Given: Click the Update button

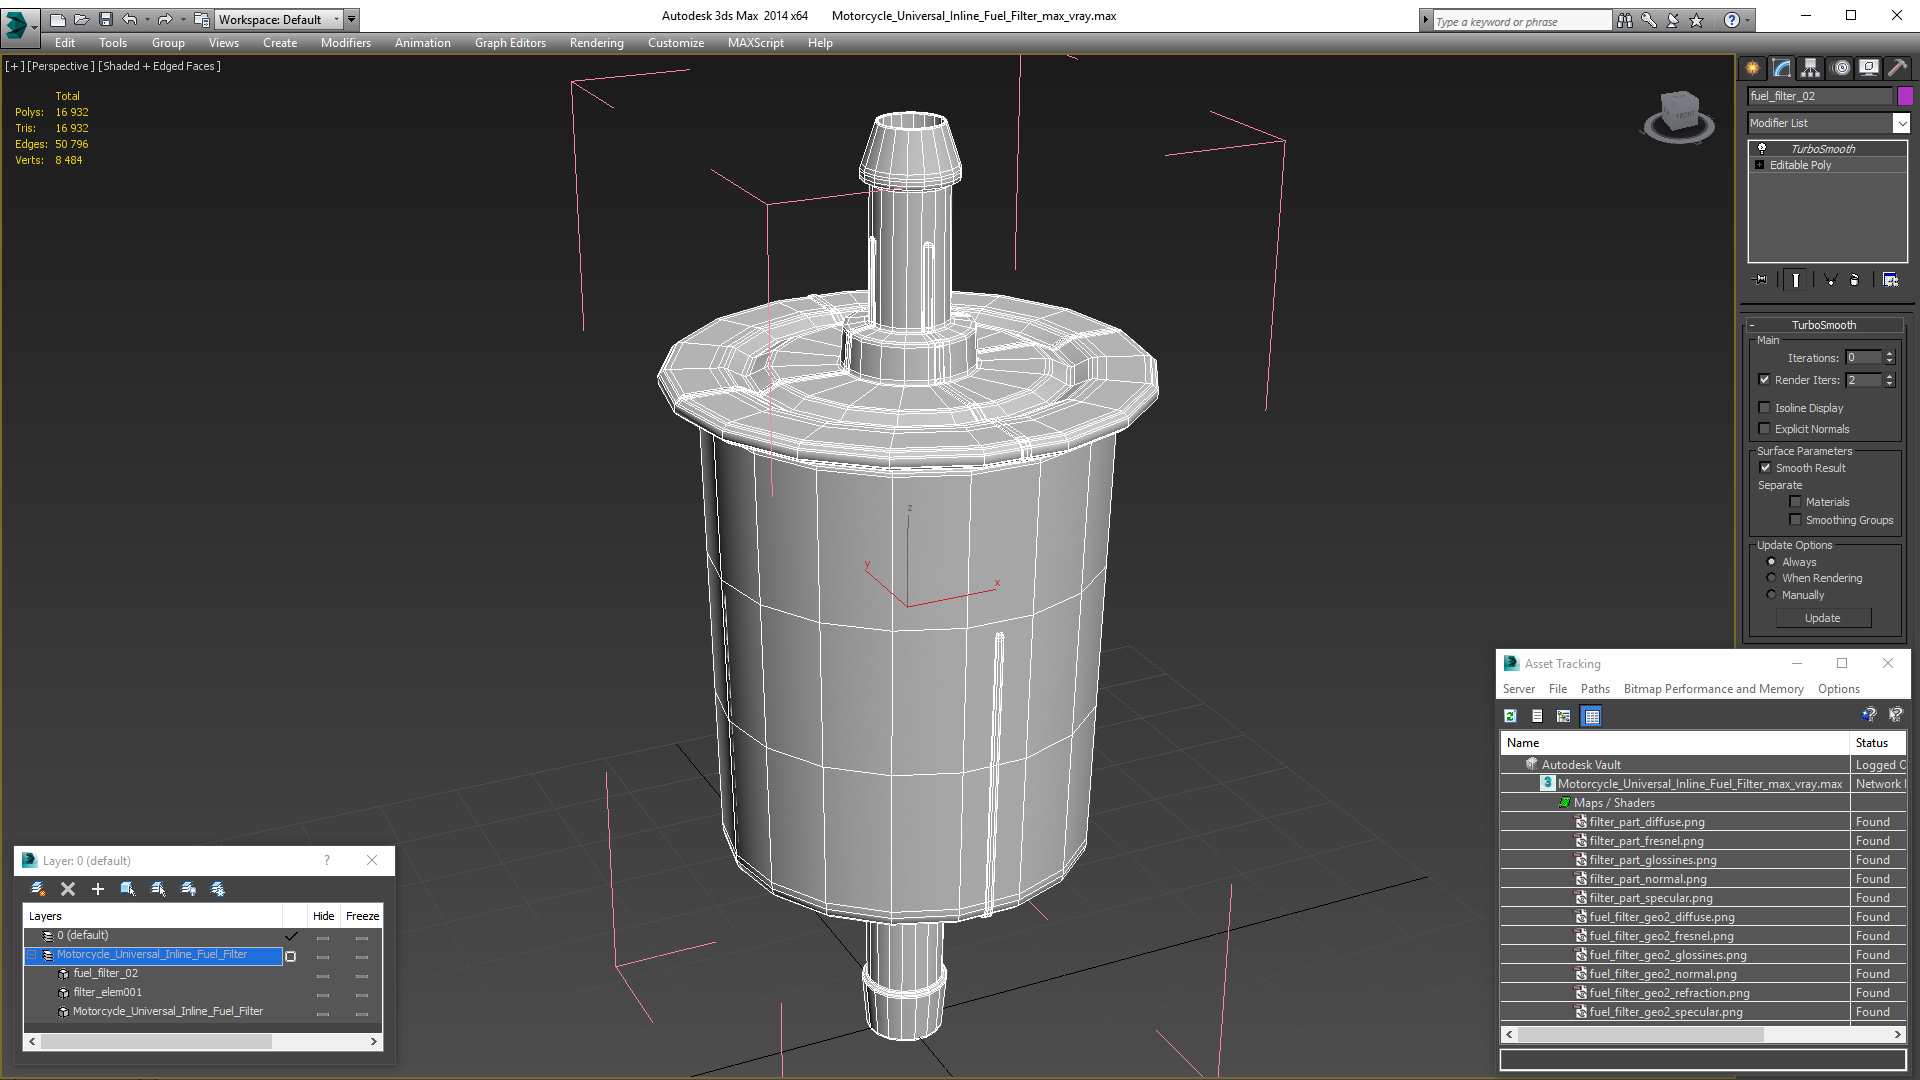Looking at the screenshot, I should pyautogui.click(x=1823, y=618).
